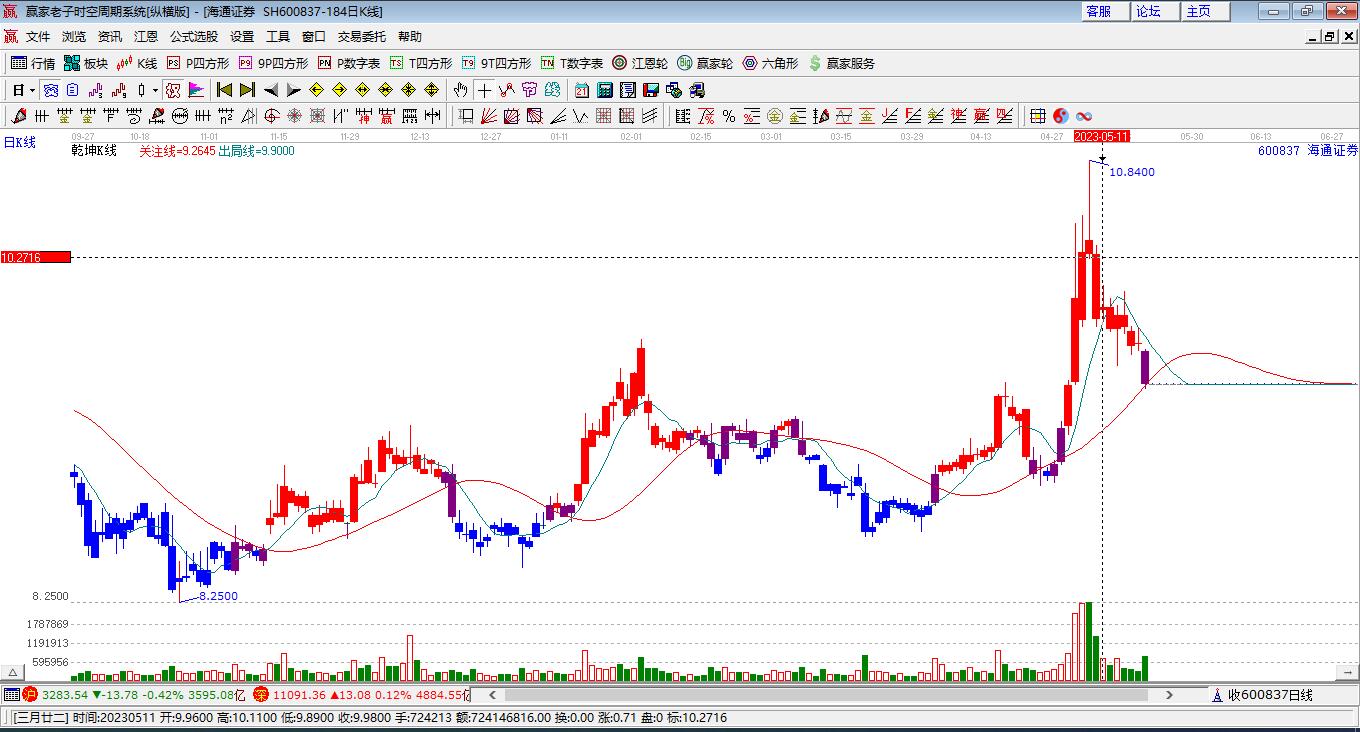The height and width of the screenshot is (732, 1360).
Task: Open the 浏览 menu
Action: coord(74,37)
